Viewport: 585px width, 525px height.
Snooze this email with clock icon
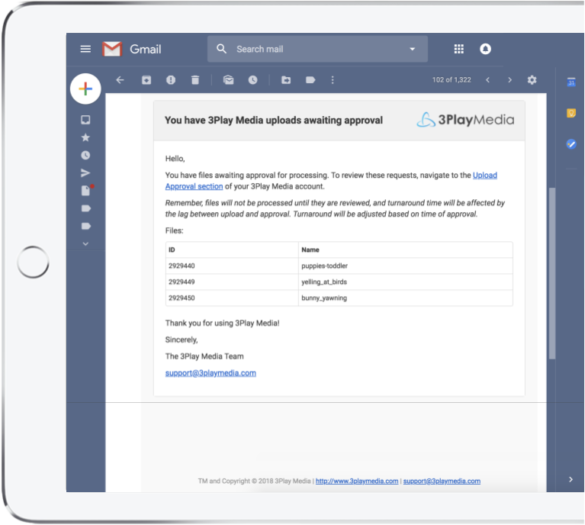click(253, 80)
